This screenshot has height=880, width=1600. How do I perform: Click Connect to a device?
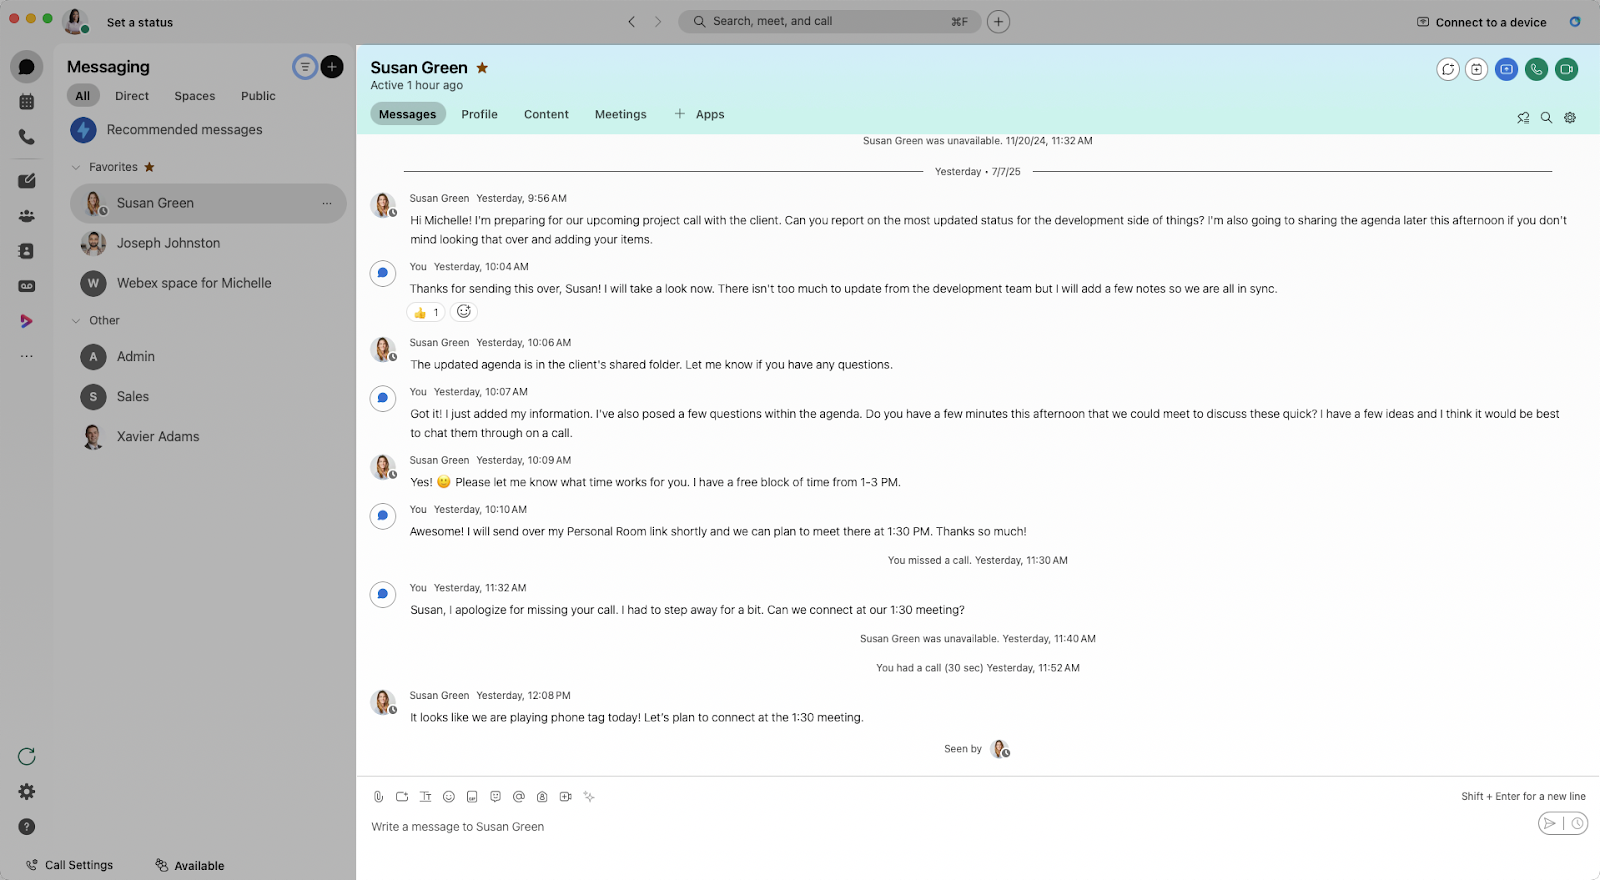pyautogui.click(x=1482, y=22)
